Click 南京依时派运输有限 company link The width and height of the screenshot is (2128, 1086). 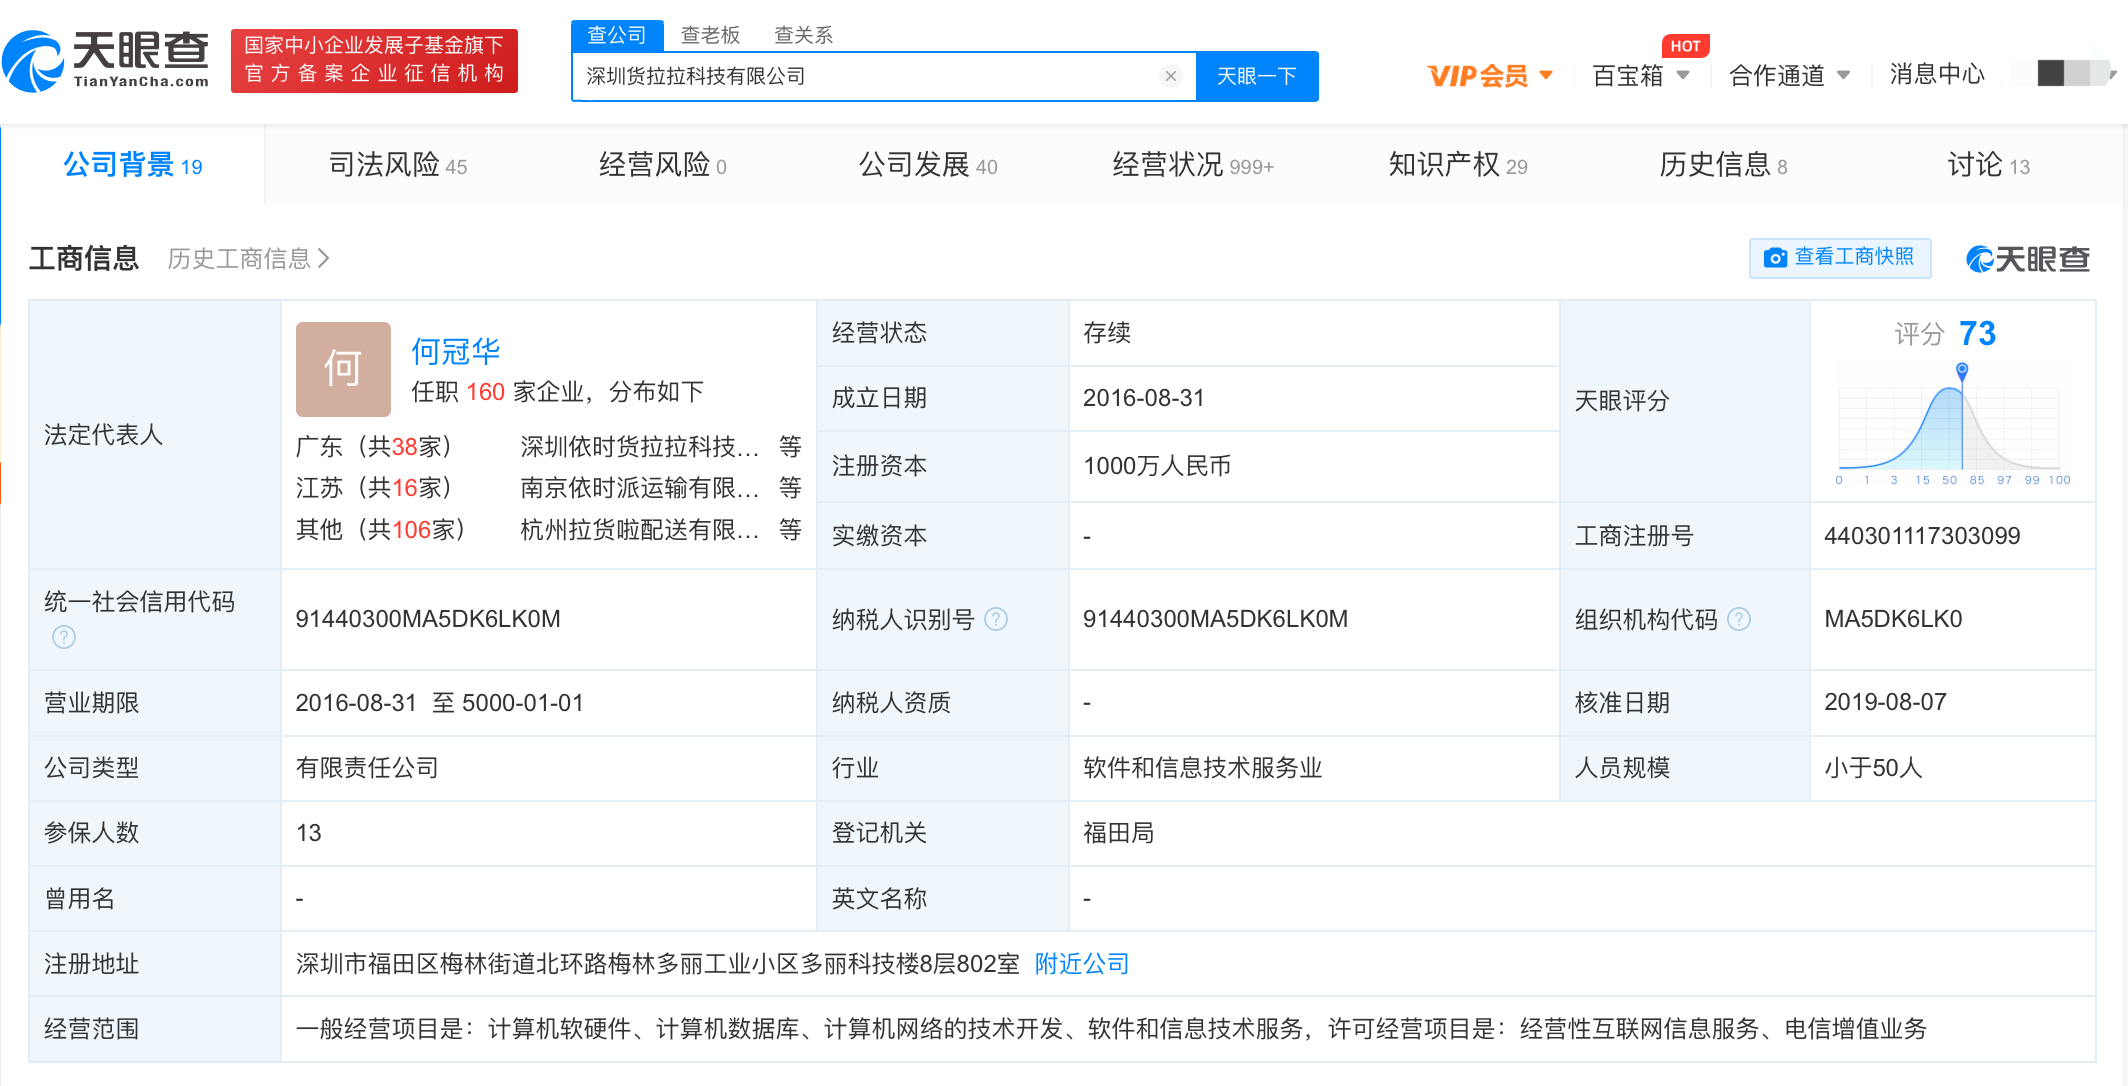(640, 488)
